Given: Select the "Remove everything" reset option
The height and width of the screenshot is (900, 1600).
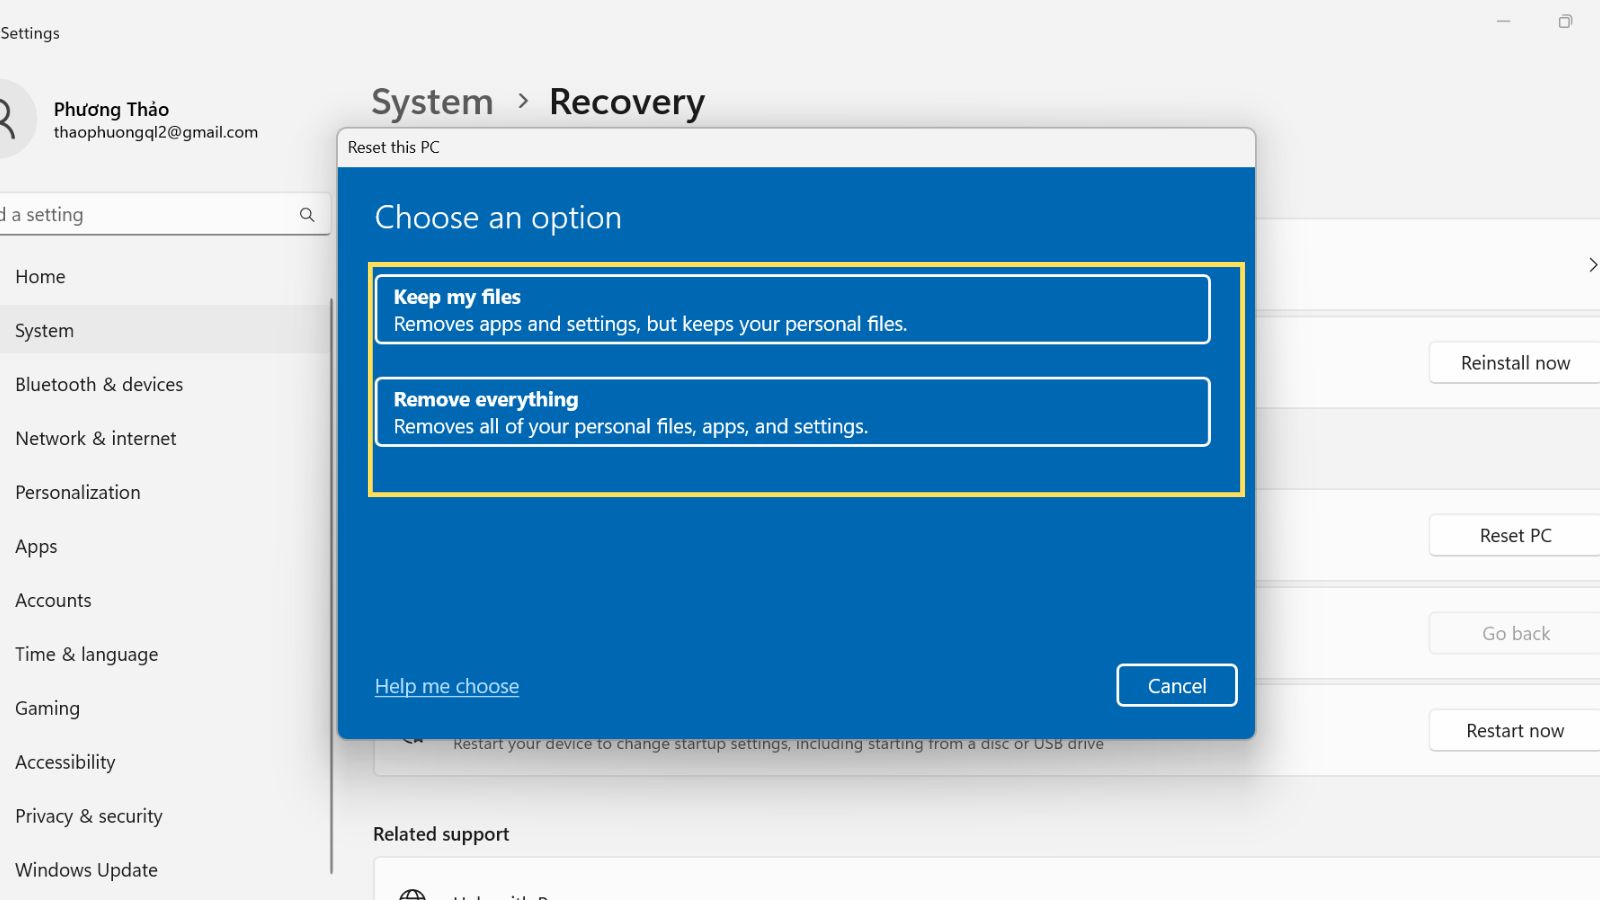Looking at the screenshot, I should (x=793, y=411).
